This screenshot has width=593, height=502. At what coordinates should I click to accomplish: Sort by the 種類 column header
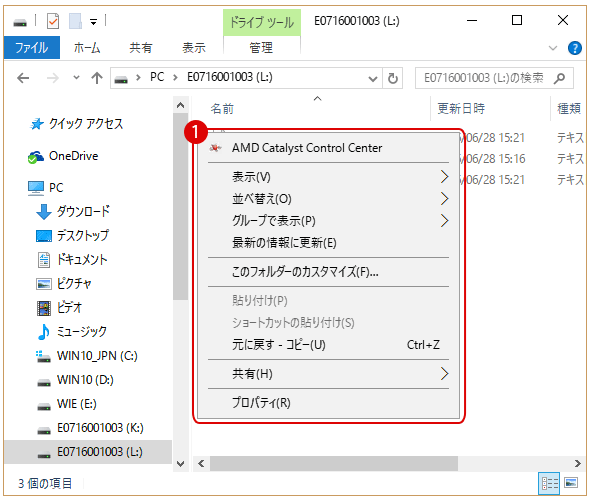tap(569, 109)
